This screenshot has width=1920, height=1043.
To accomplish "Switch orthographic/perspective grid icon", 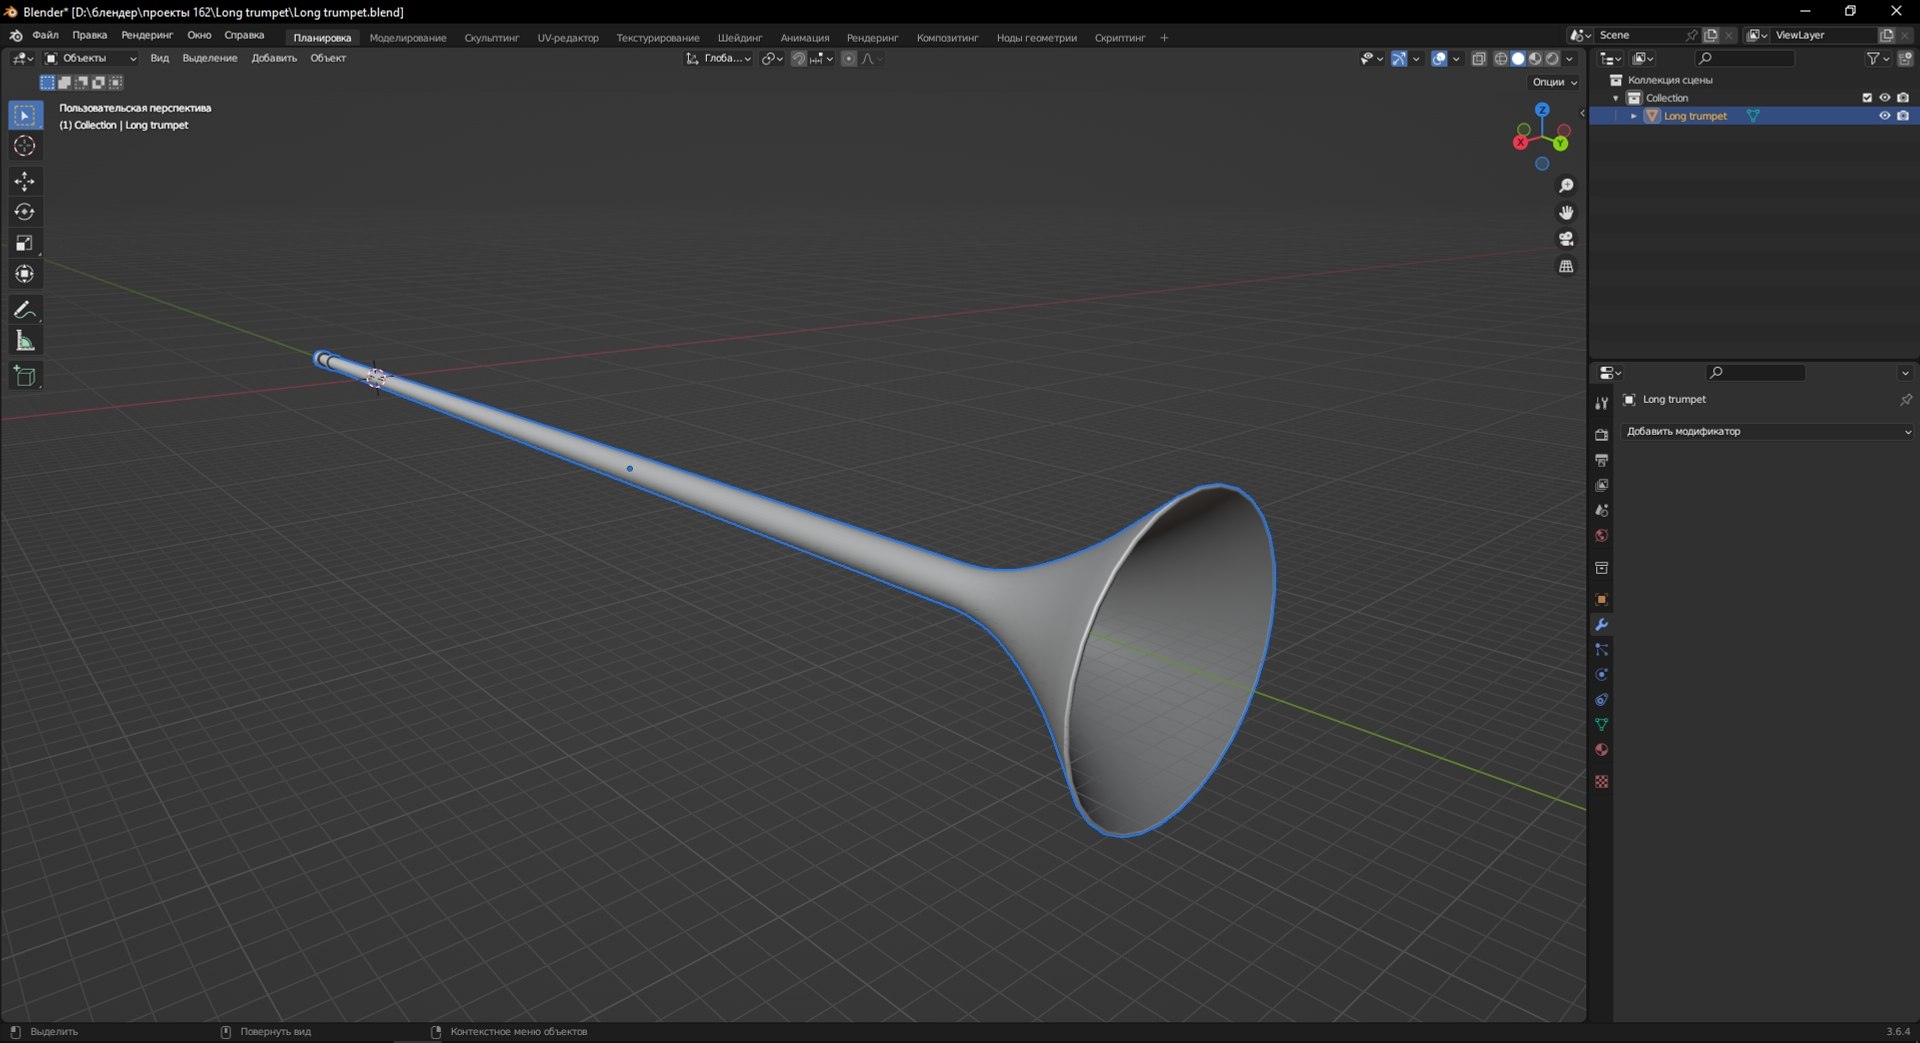I will (x=1566, y=266).
